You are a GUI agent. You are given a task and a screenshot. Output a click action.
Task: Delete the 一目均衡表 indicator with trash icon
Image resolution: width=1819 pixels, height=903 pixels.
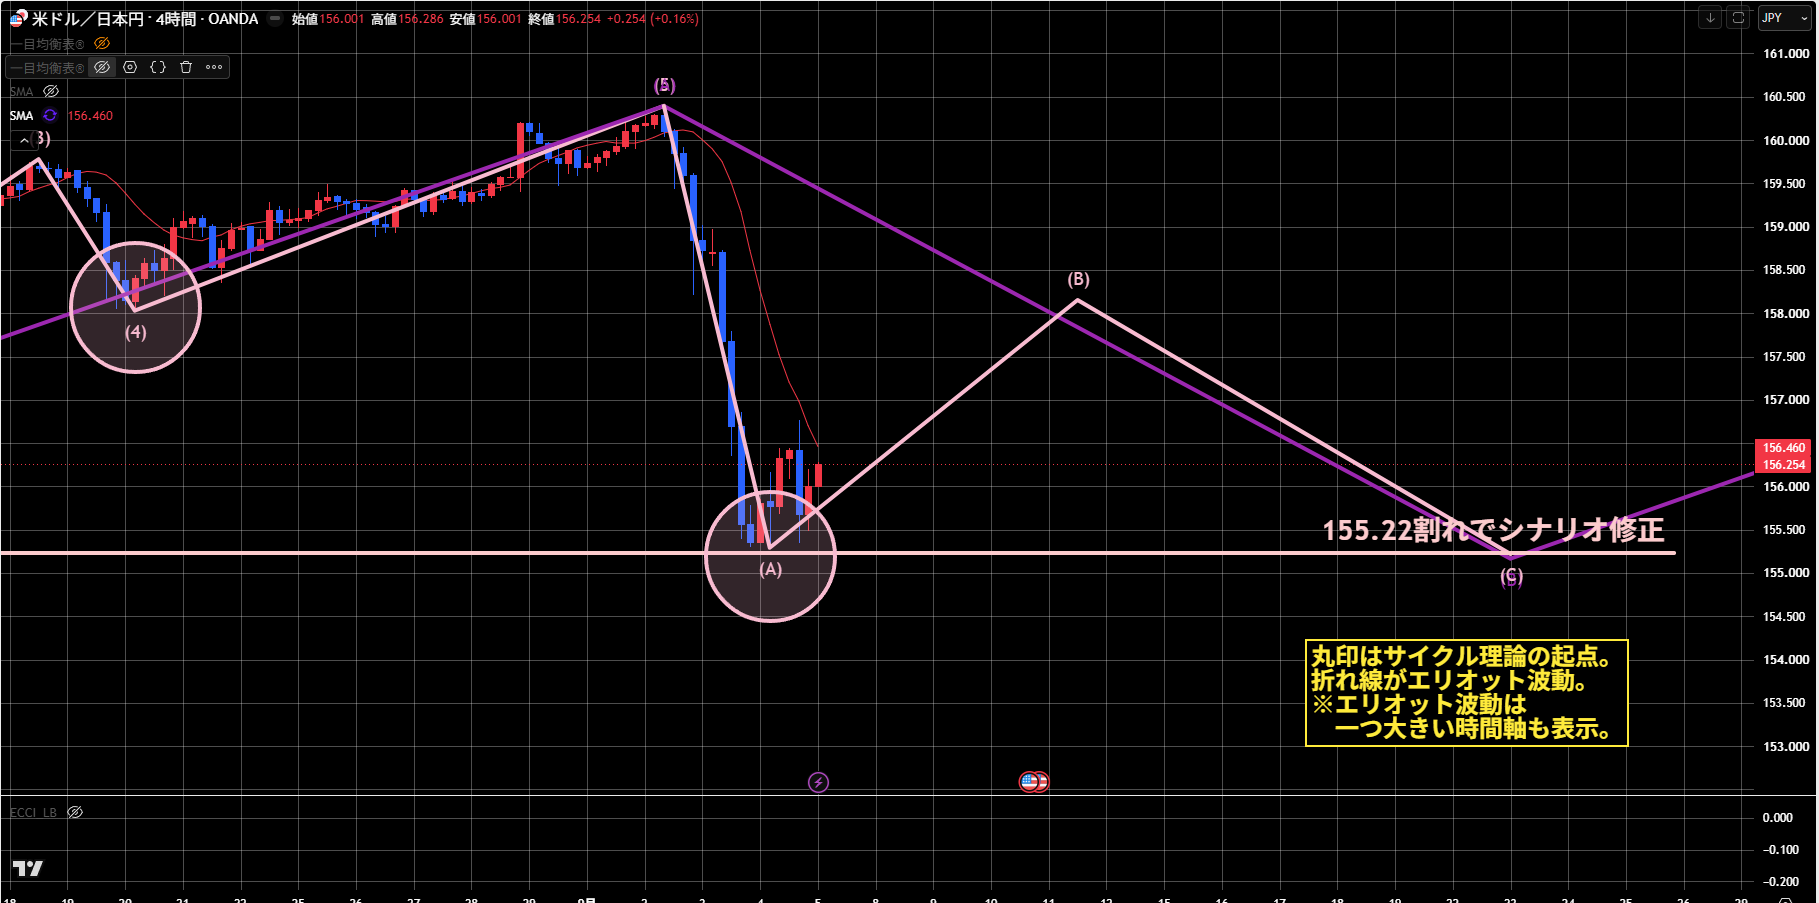click(x=186, y=67)
